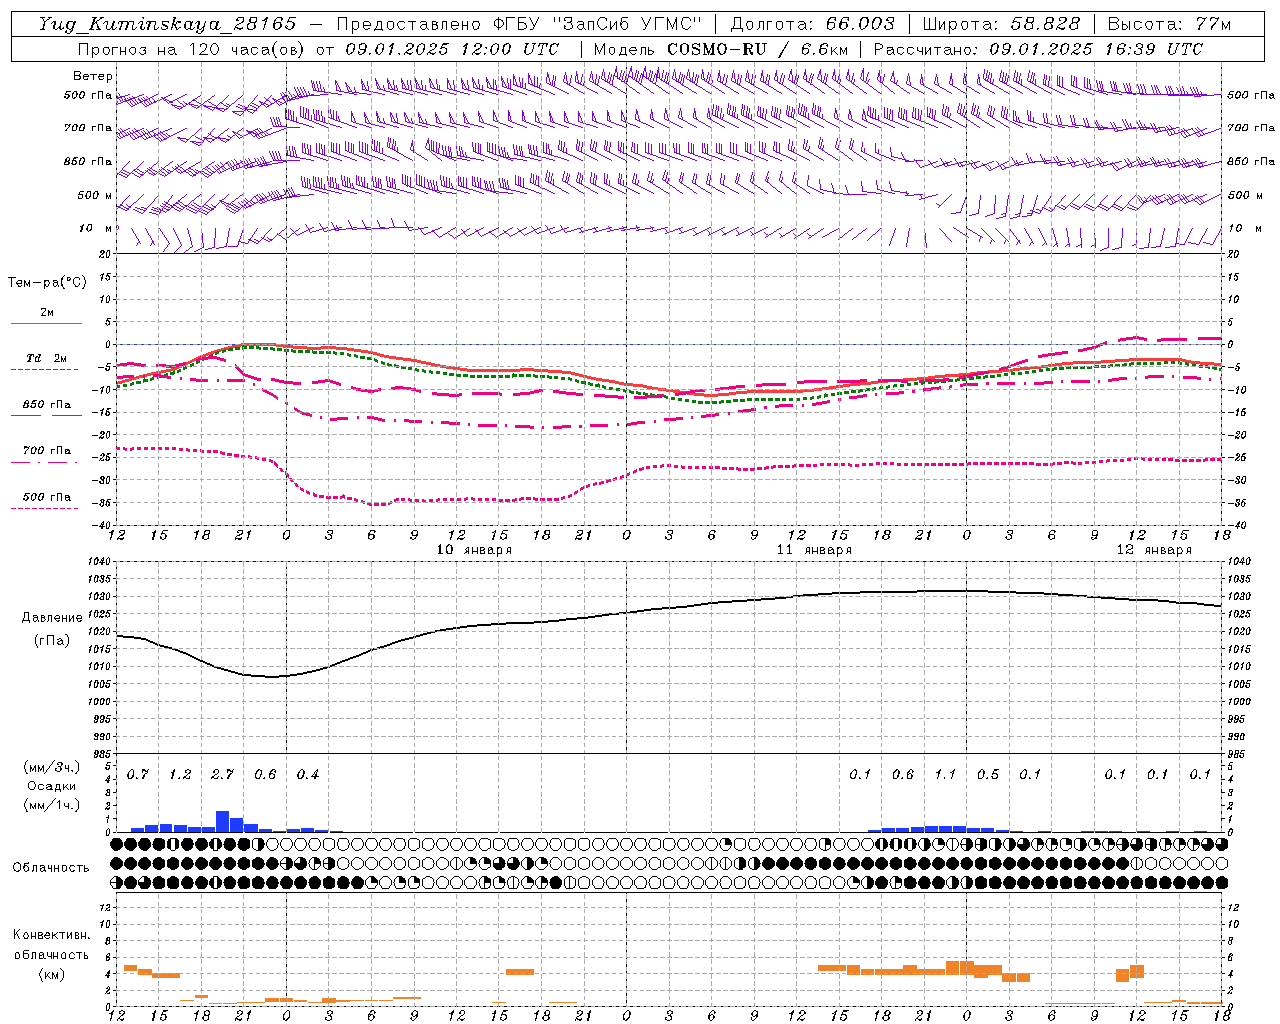The image size is (1280, 1024).
Task: Click the 700 гПа temperature legend entry
Action: pos(47,450)
